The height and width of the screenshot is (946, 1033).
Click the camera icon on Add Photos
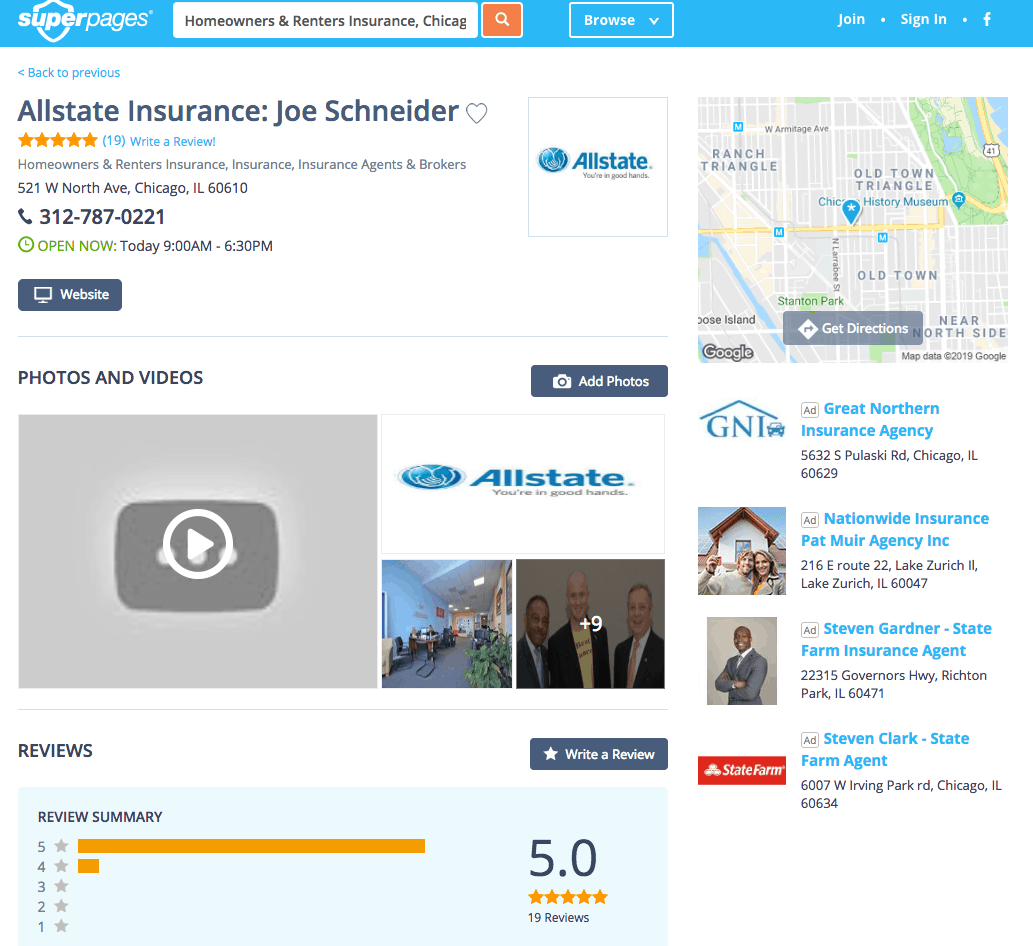tap(564, 380)
